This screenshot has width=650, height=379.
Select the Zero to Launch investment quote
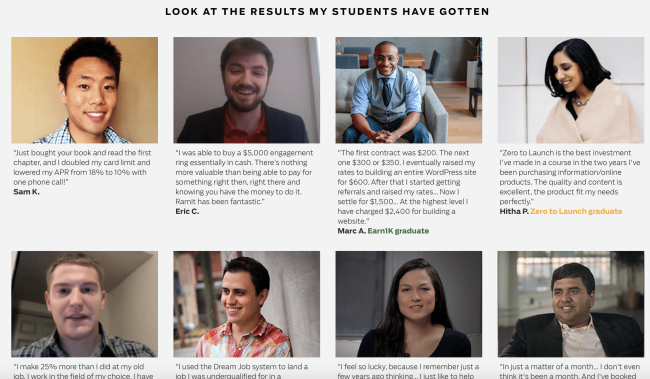click(x=570, y=177)
